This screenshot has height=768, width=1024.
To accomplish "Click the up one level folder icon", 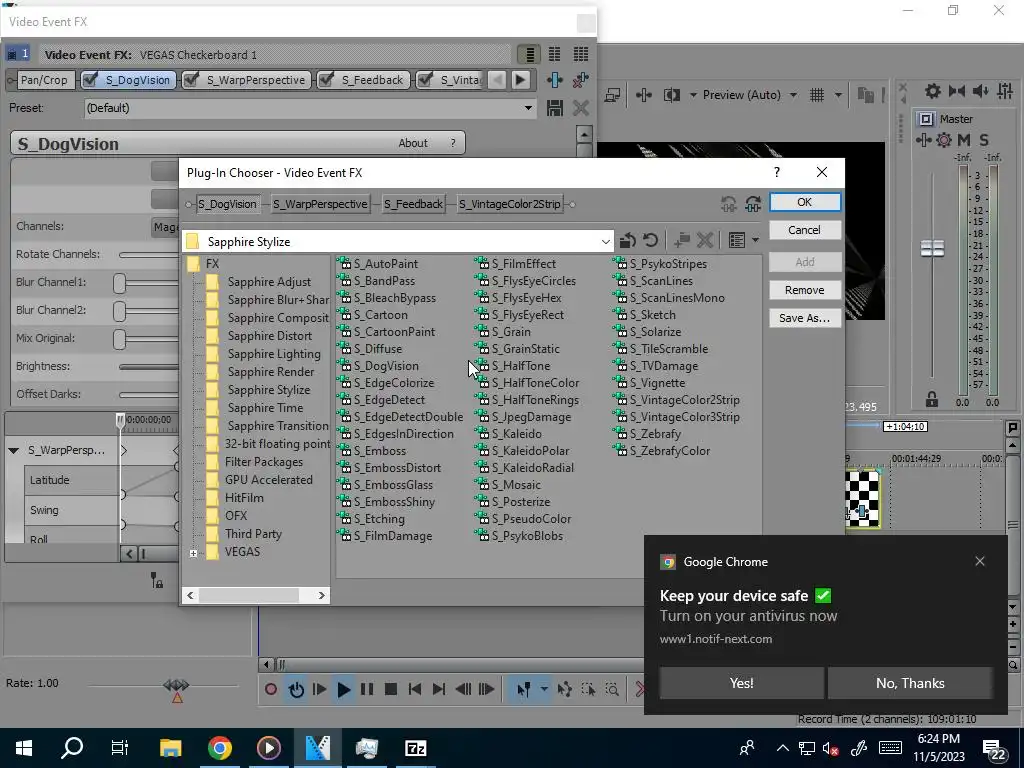I will [628, 240].
